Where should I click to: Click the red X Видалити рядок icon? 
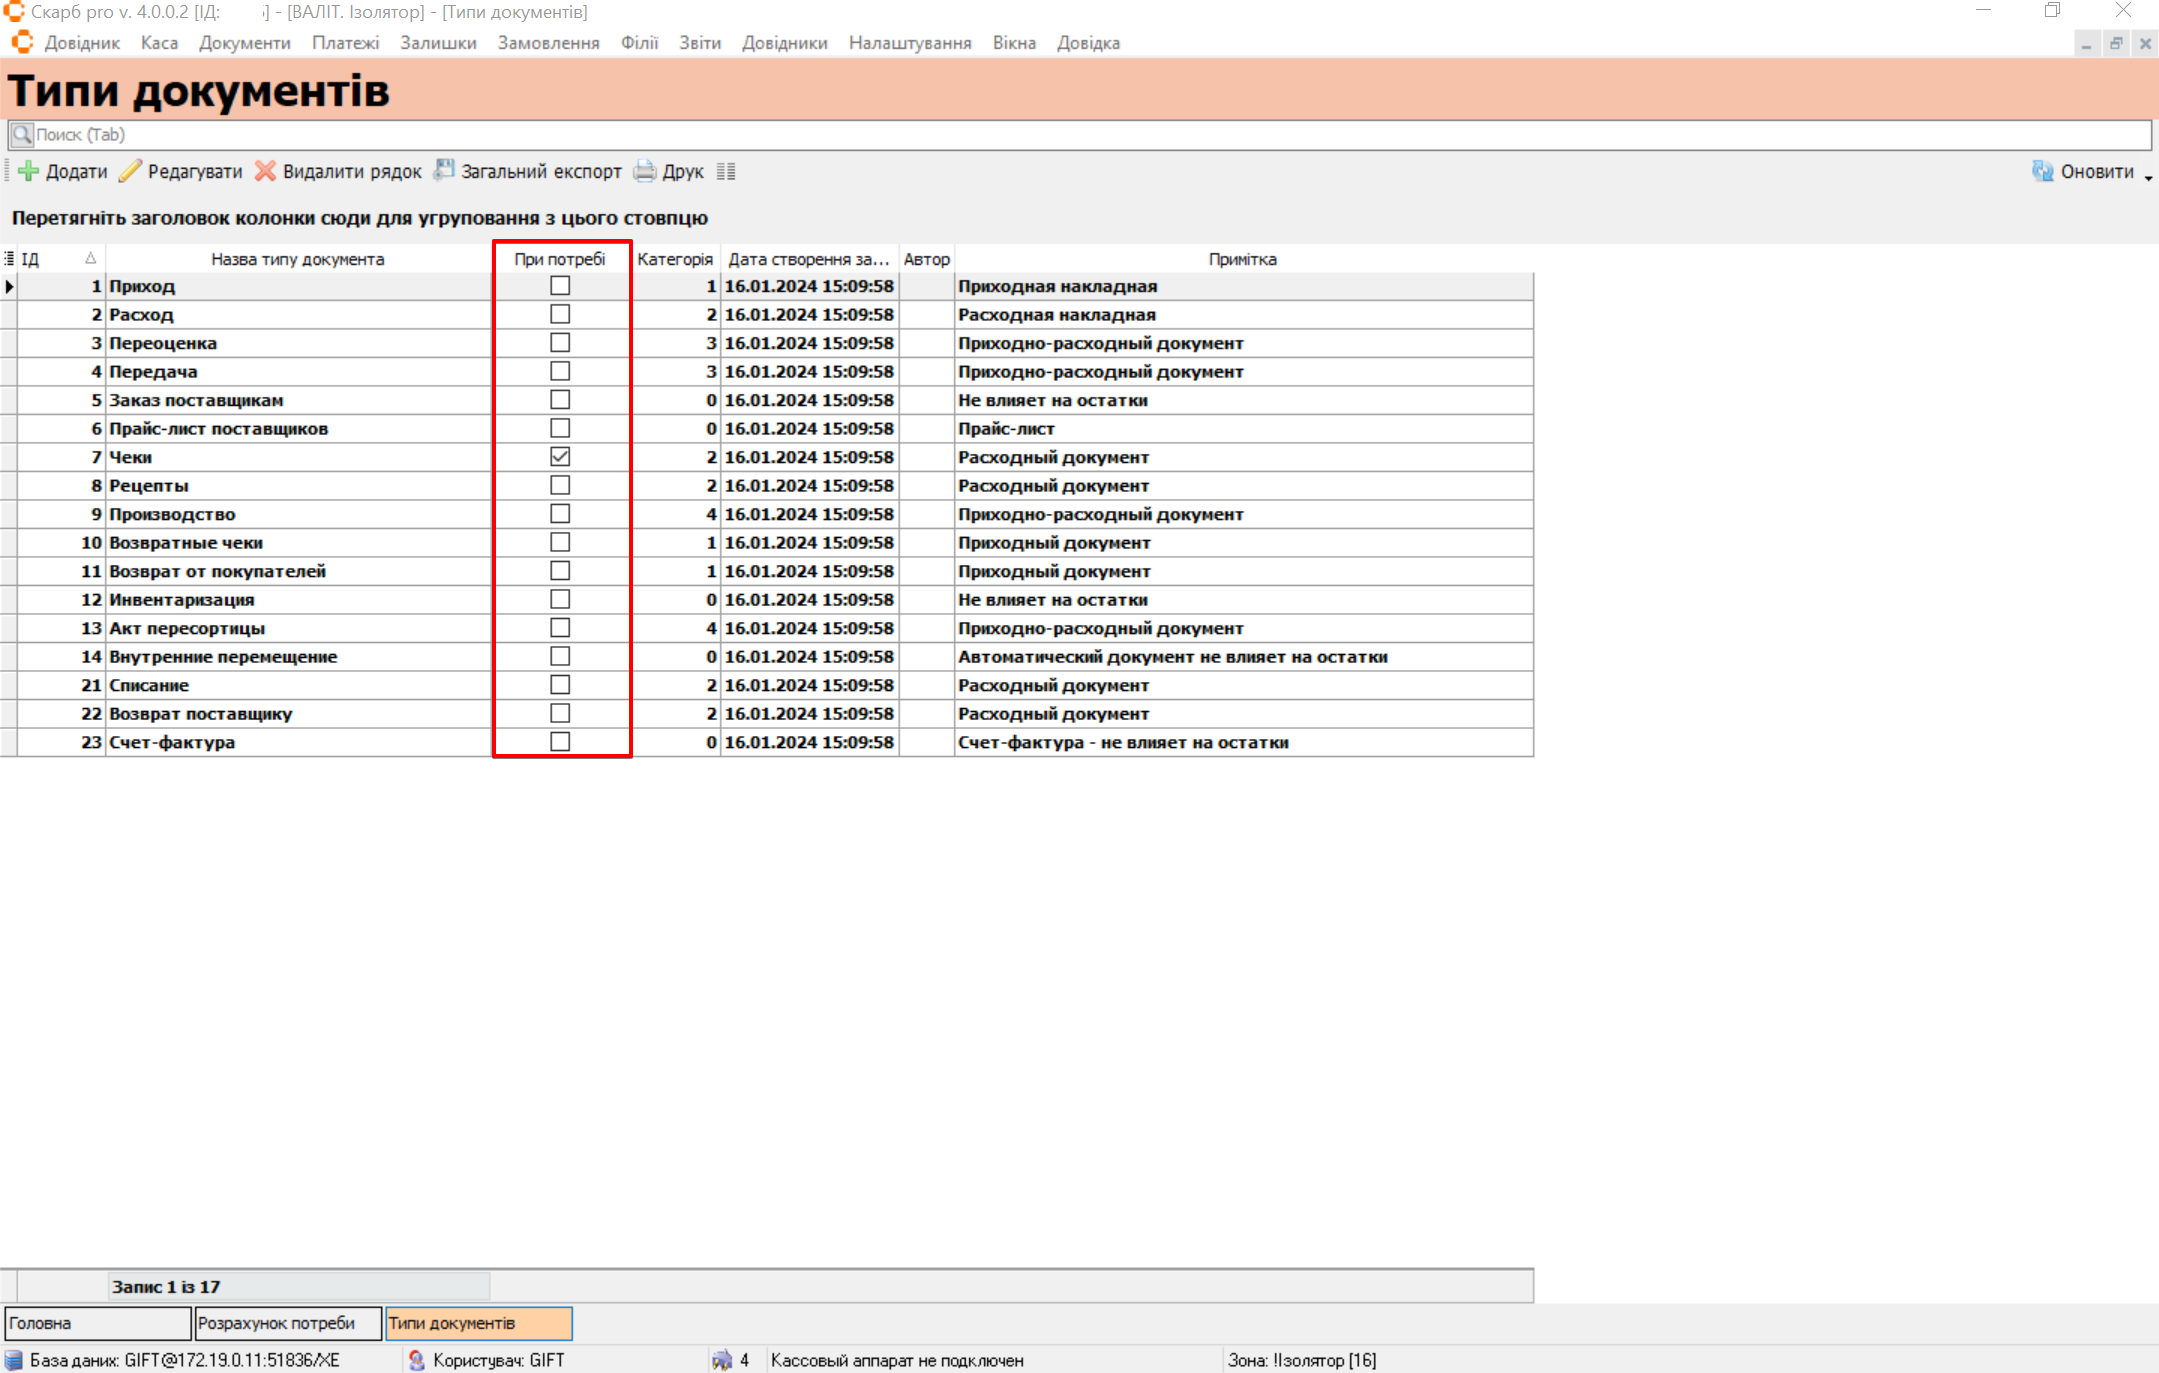[x=265, y=171]
